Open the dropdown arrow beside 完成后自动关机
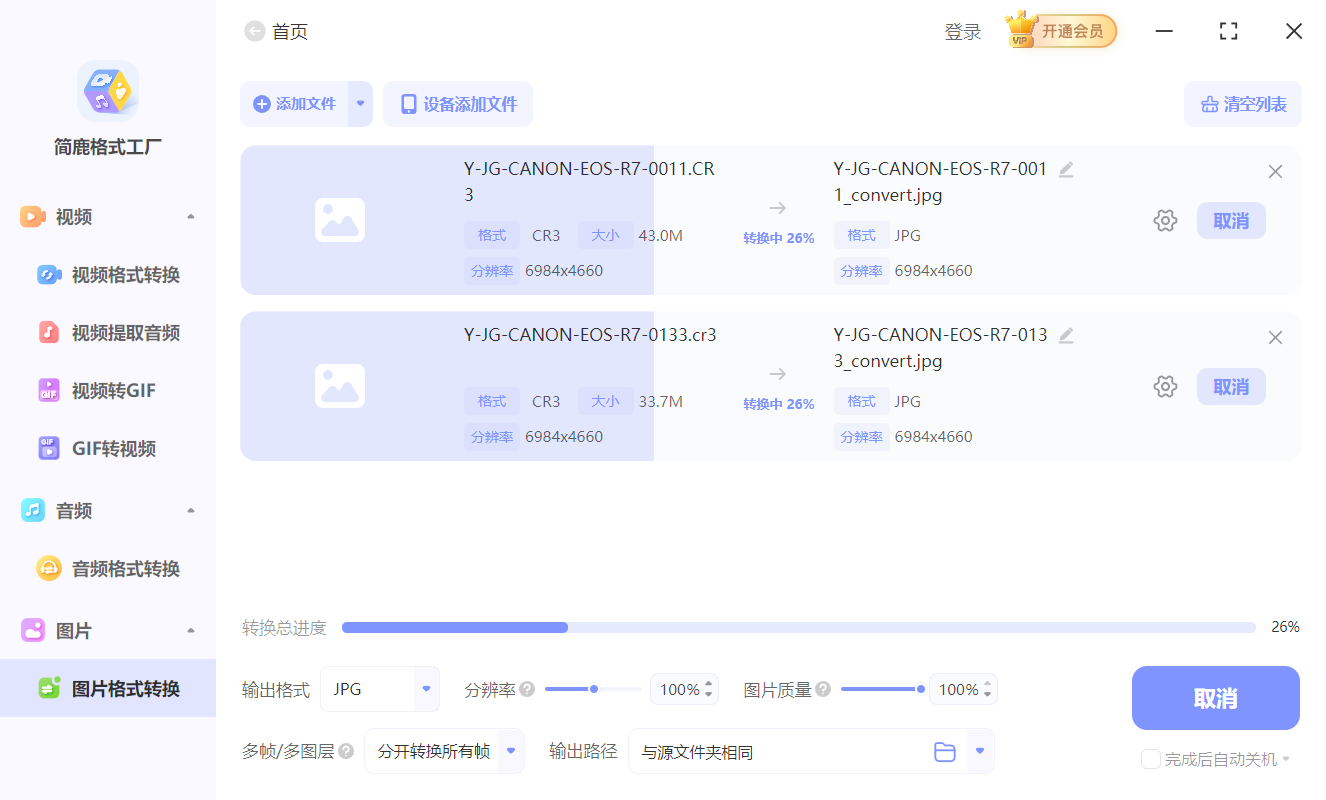This screenshot has width=1326, height=800. 1286,759
